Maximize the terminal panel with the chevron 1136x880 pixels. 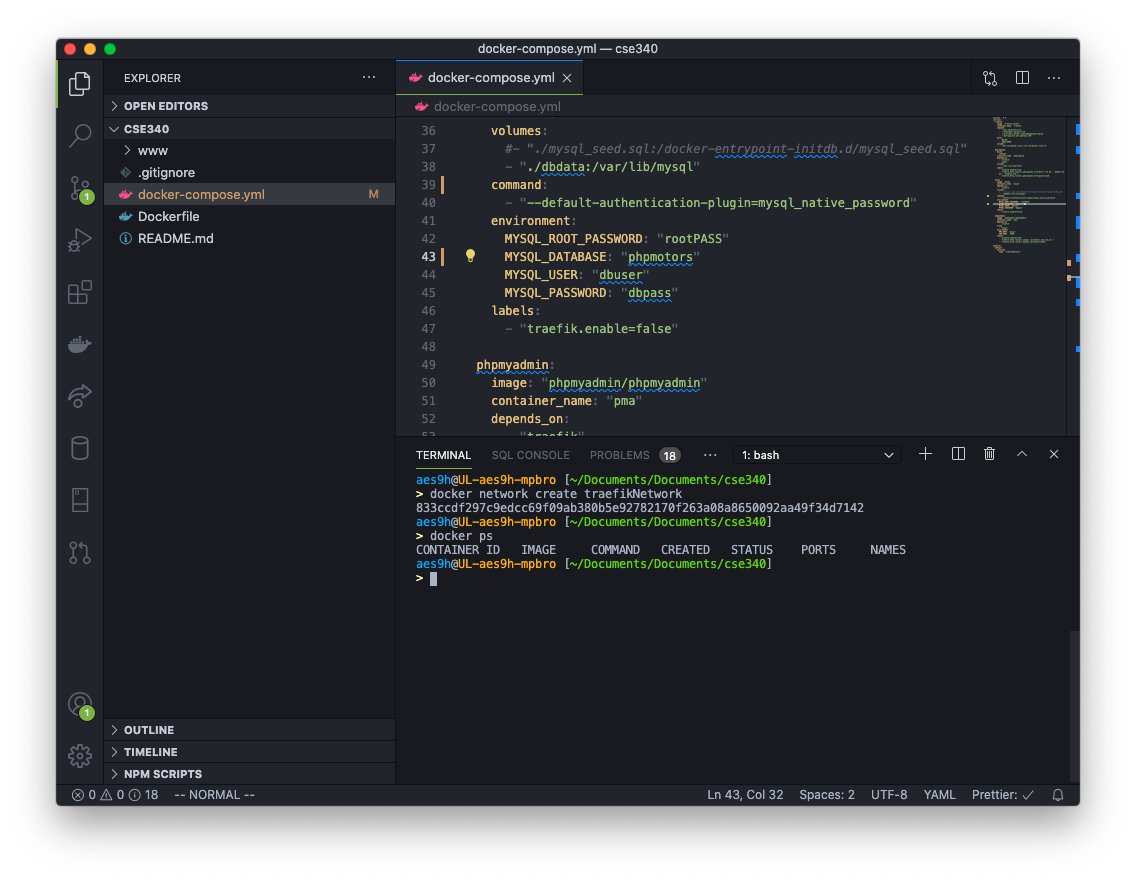1021,454
